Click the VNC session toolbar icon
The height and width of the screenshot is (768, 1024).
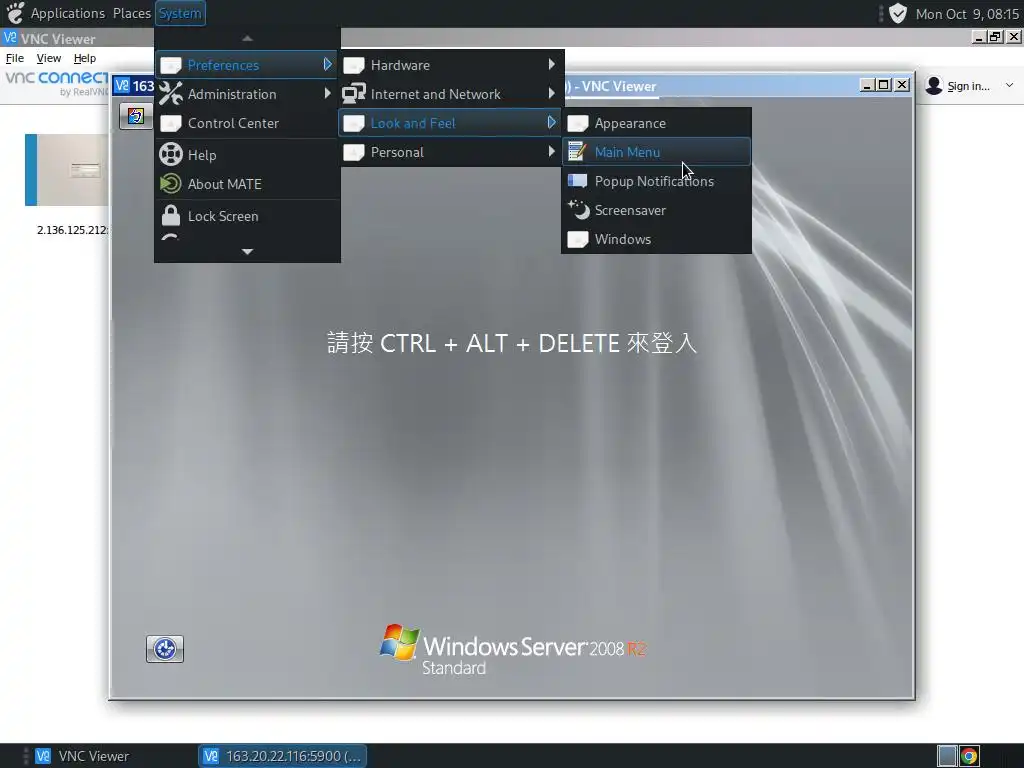(136, 116)
